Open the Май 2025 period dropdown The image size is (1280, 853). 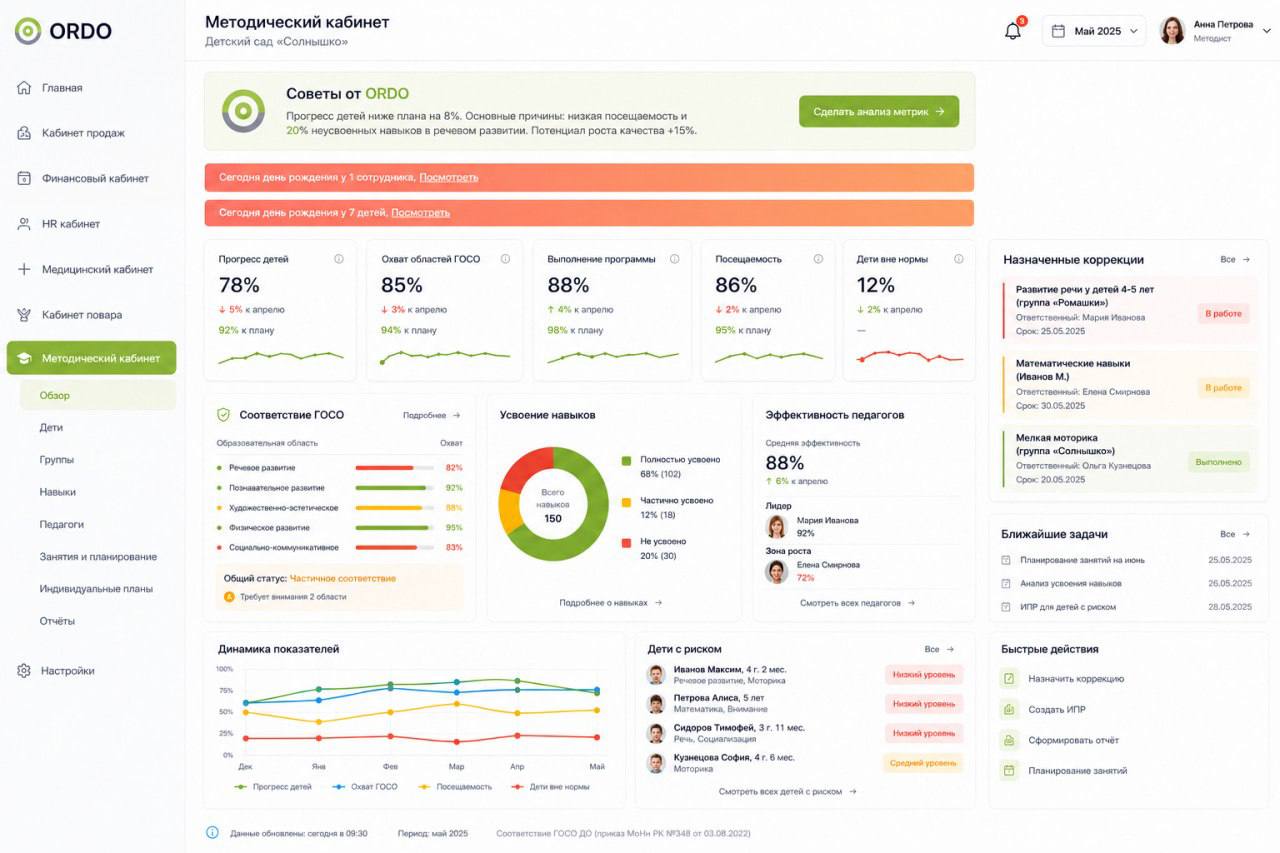point(1093,31)
